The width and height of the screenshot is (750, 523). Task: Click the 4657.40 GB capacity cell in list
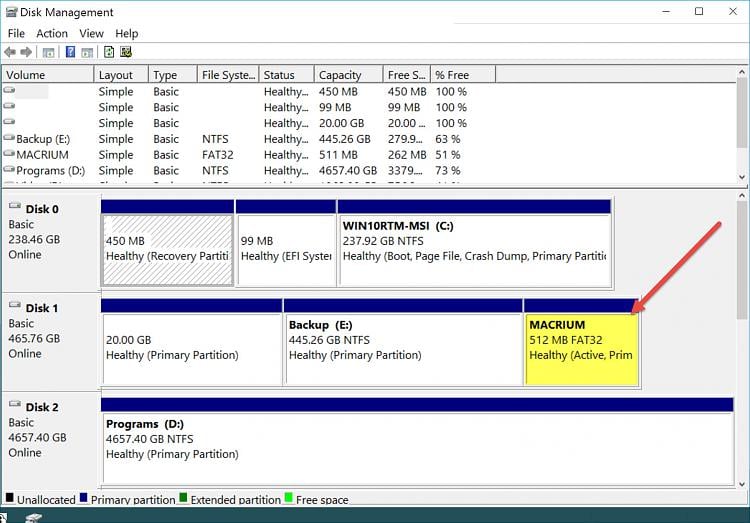348,171
